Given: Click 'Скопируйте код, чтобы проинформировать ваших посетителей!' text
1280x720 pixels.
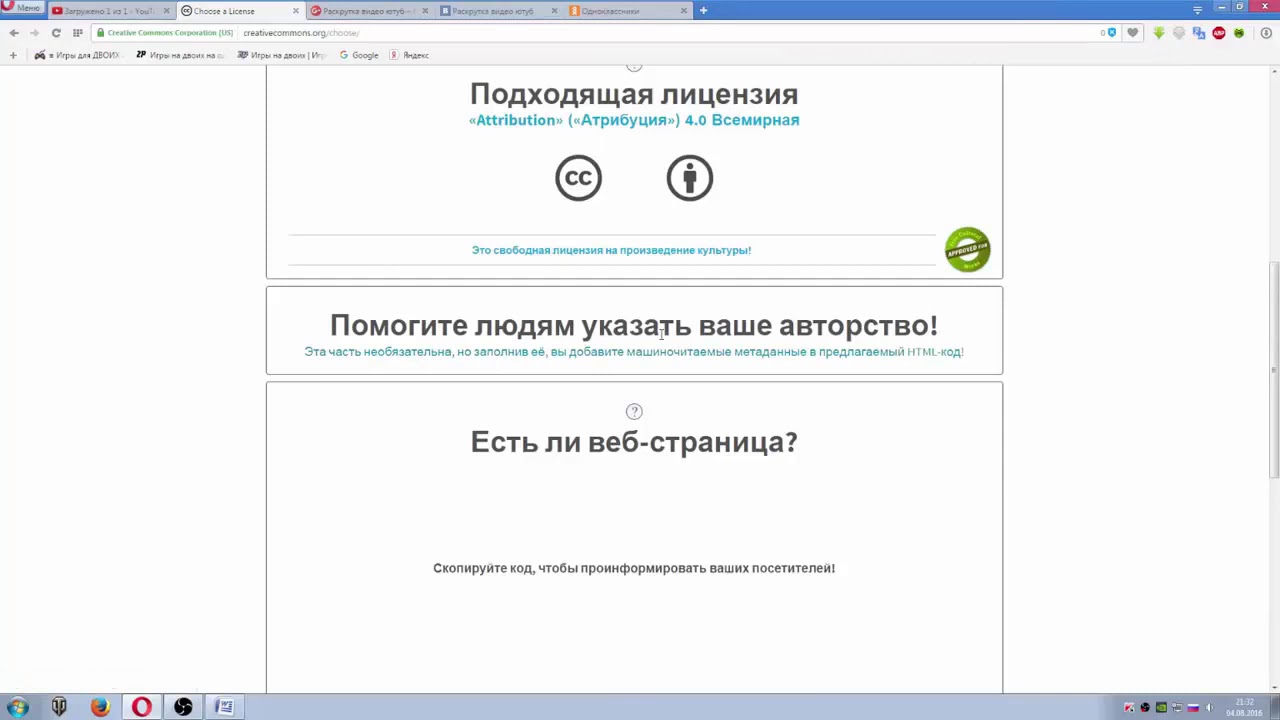Looking at the screenshot, I should click(634, 568).
